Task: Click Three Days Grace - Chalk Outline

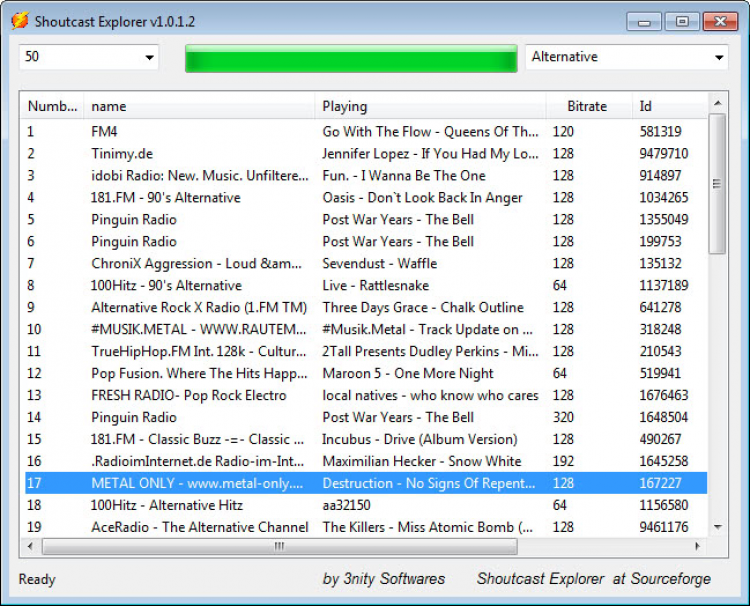Action: (423, 308)
